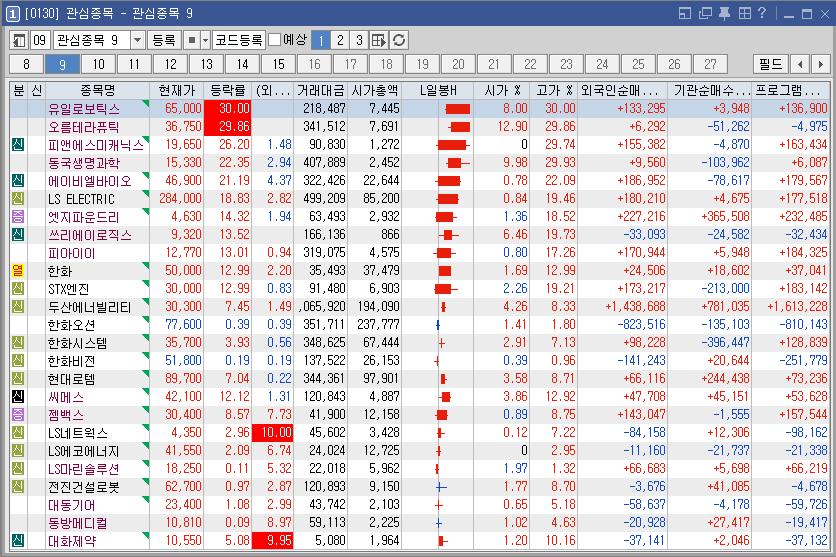Sort by the 시가총액 column header
Viewport: 836px width, 557px height.
pyautogui.click(x=374, y=90)
